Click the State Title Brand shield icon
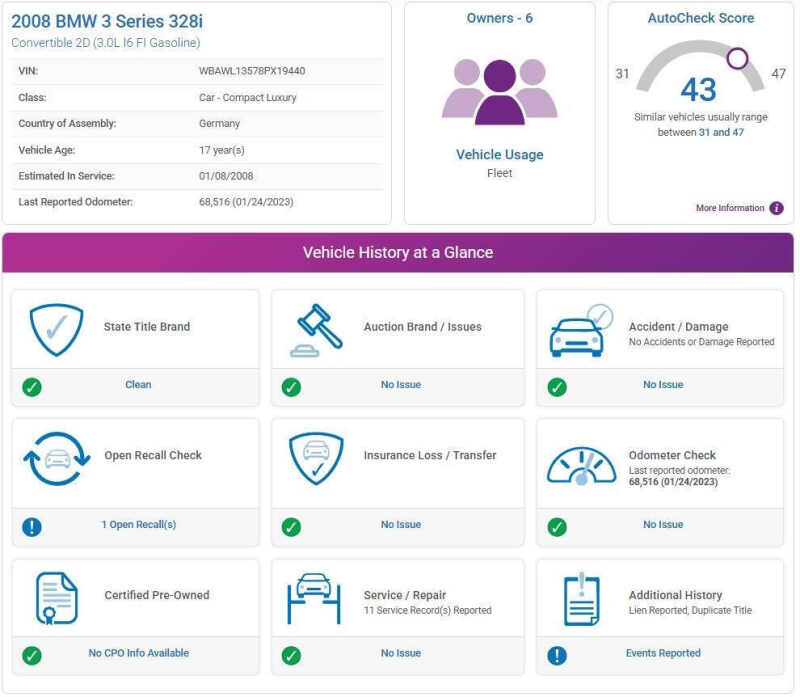 pyautogui.click(x=56, y=329)
